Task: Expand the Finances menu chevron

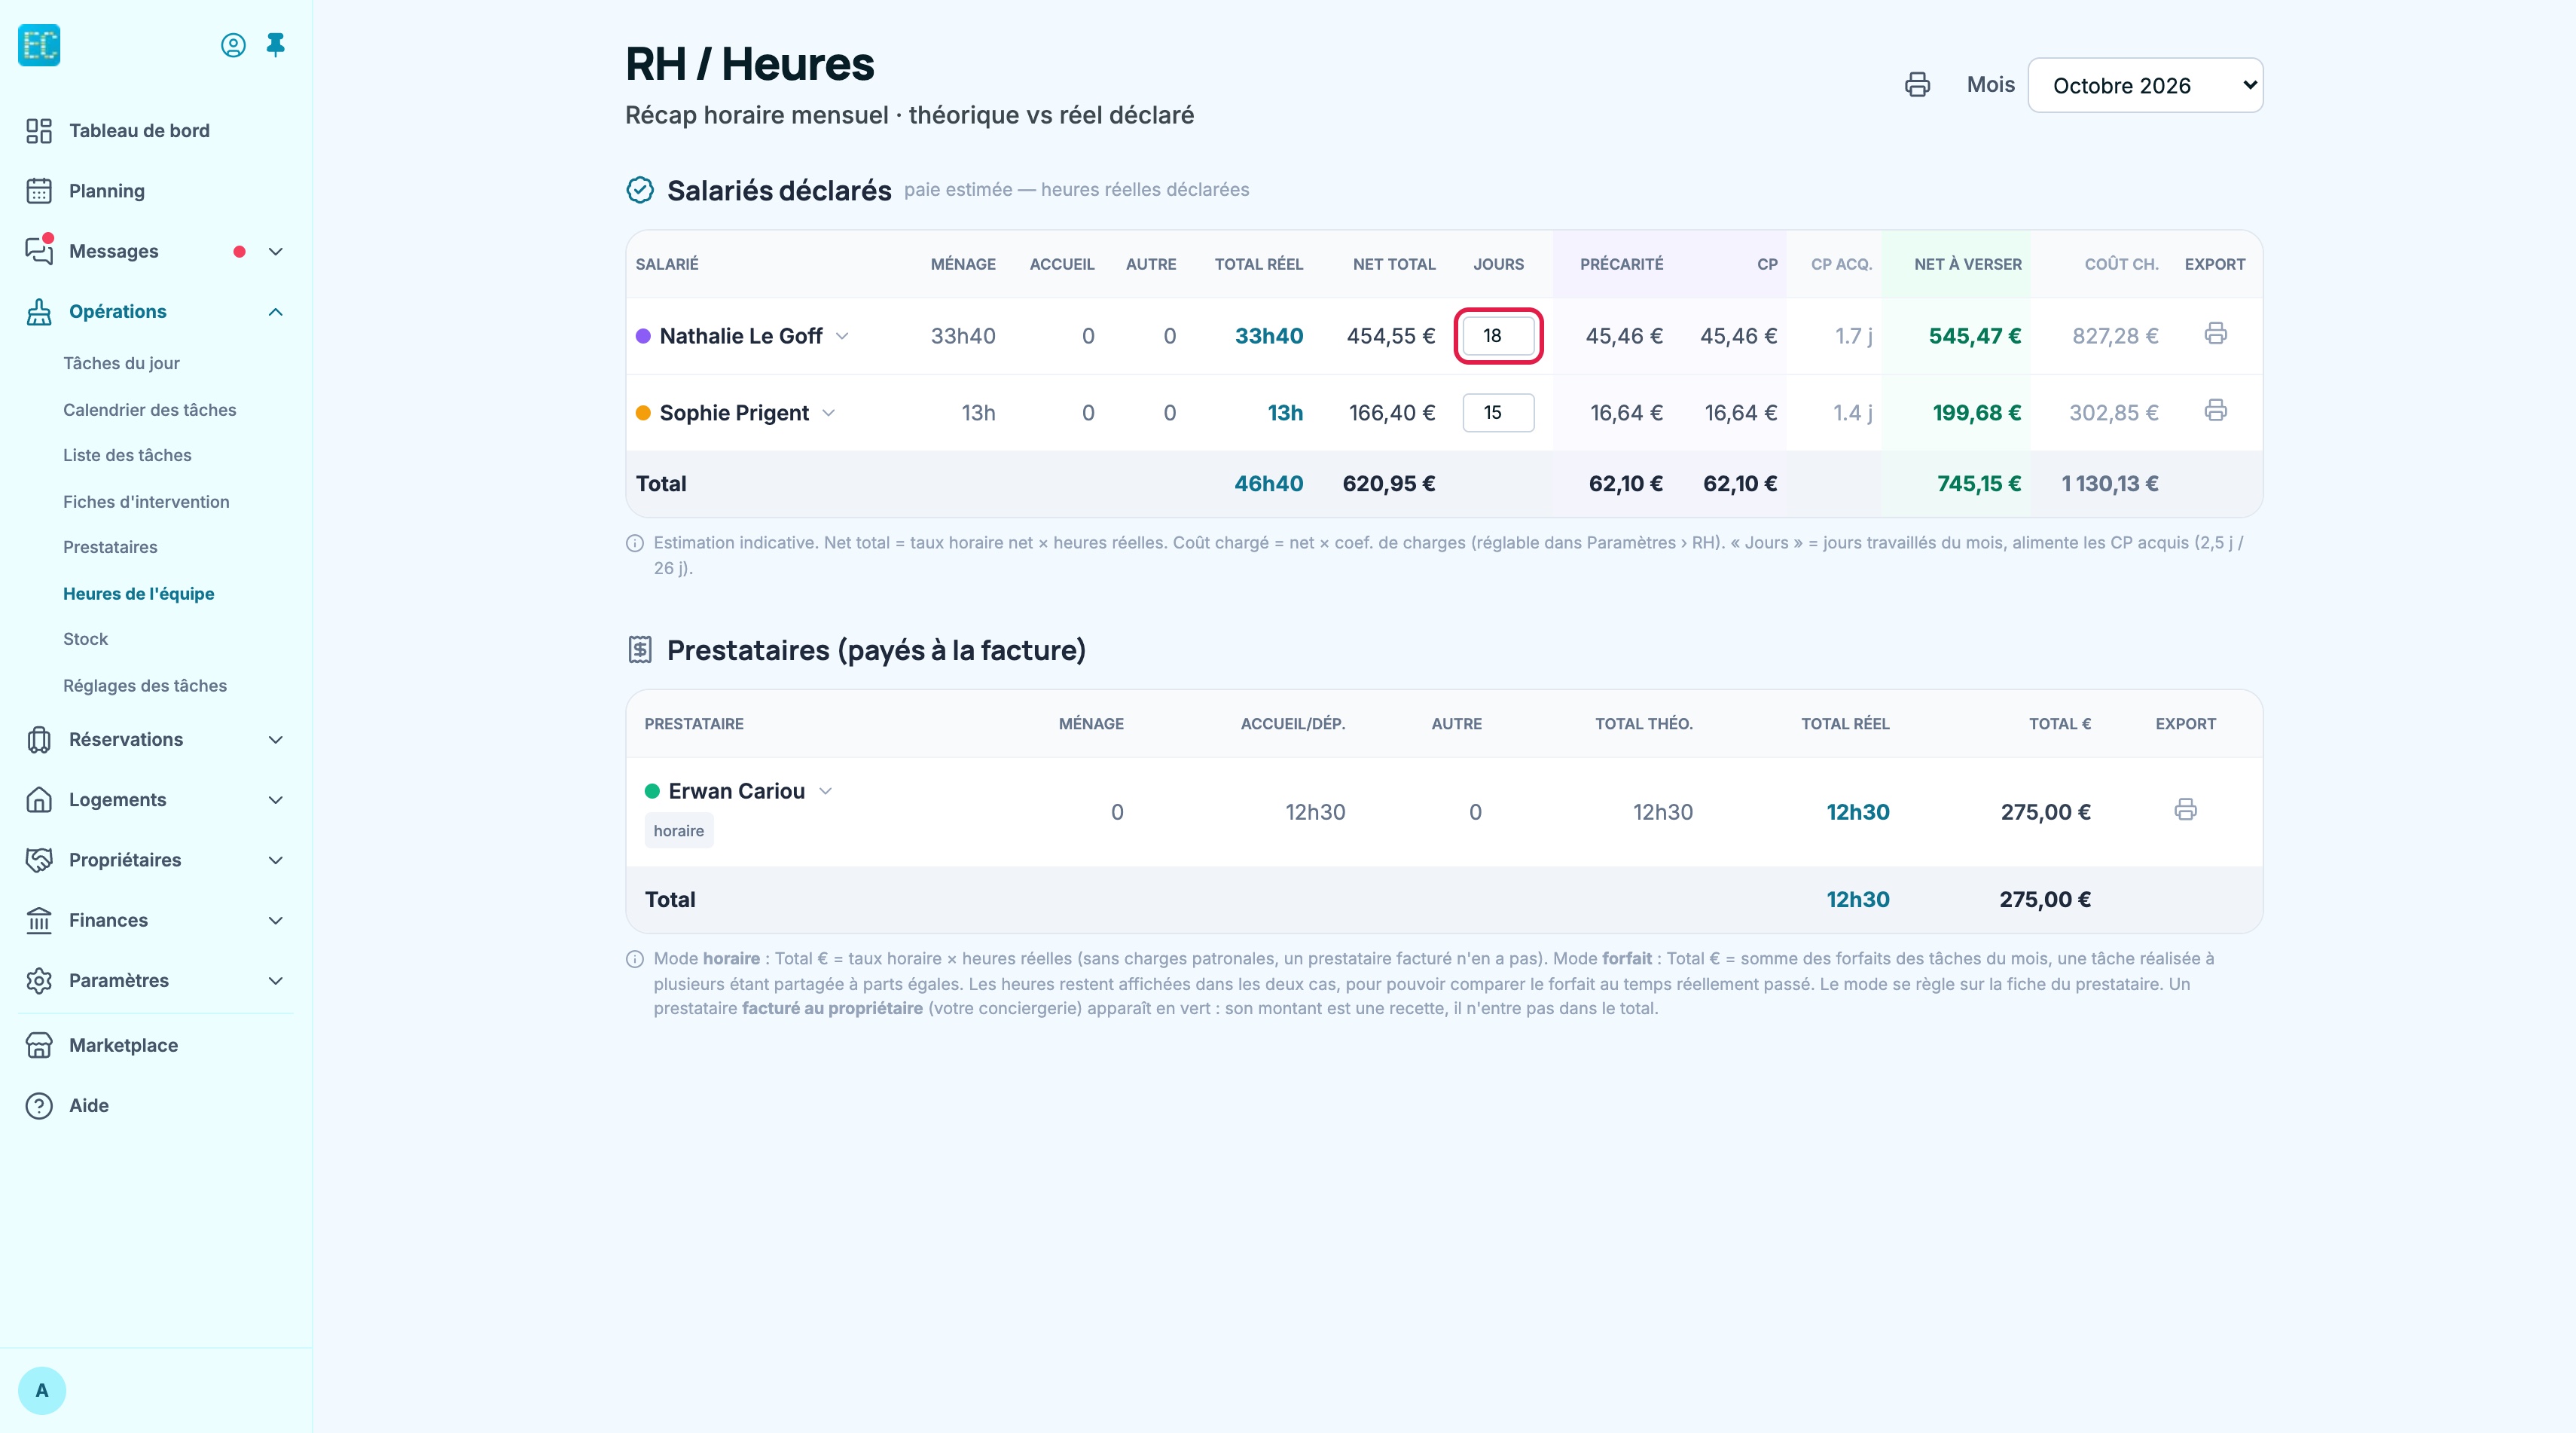Action: click(276, 920)
